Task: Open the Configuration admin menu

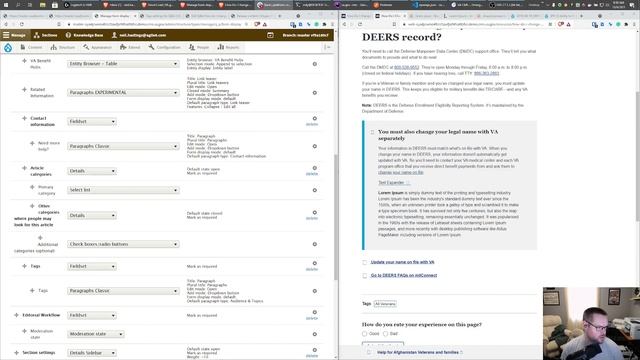Action: tap(164, 47)
